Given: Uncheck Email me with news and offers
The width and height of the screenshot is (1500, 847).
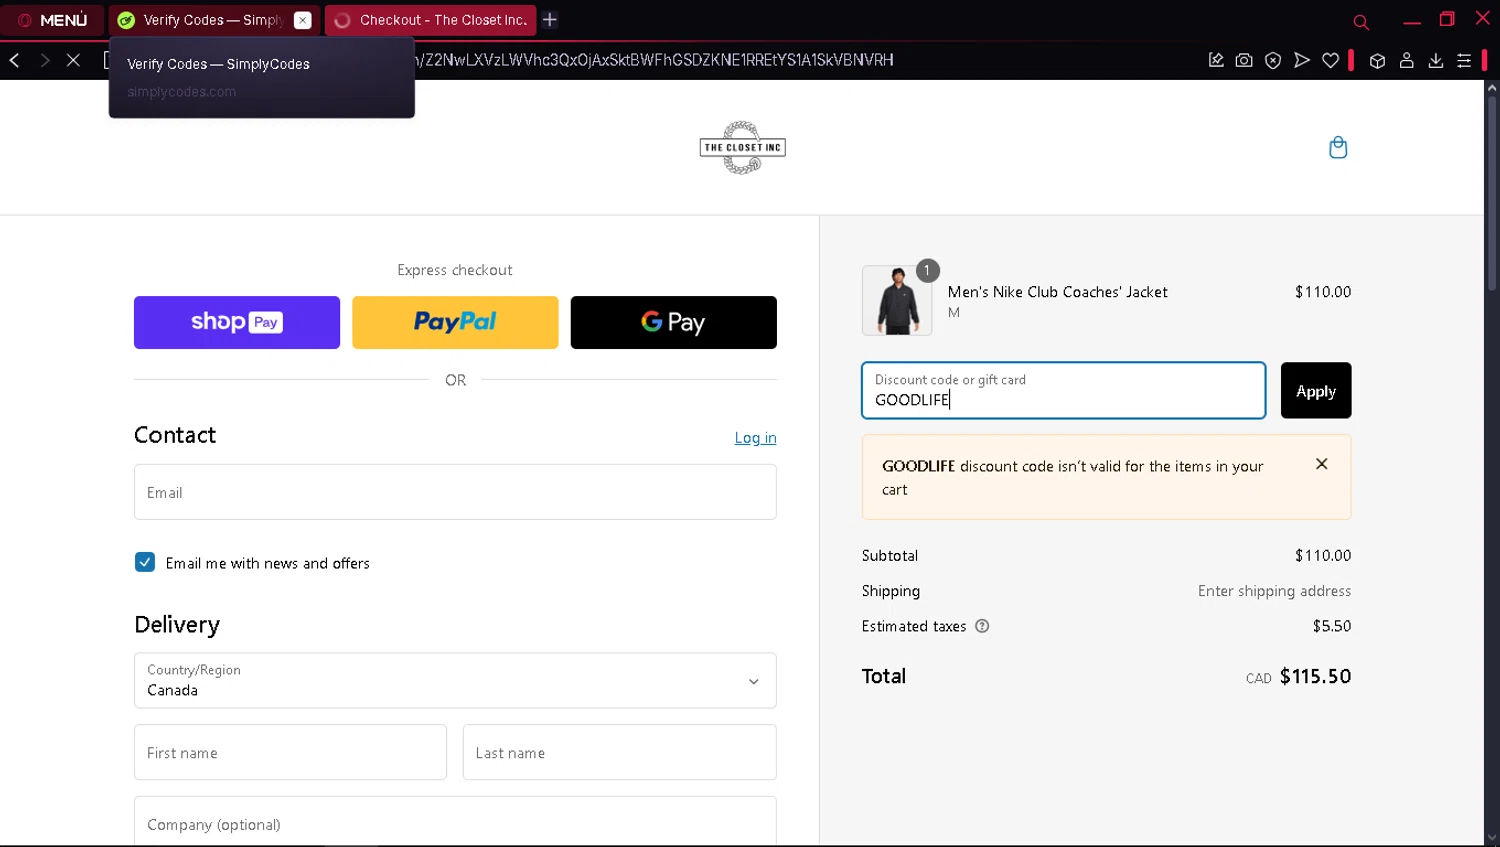Looking at the screenshot, I should click(x=145, y=562).
